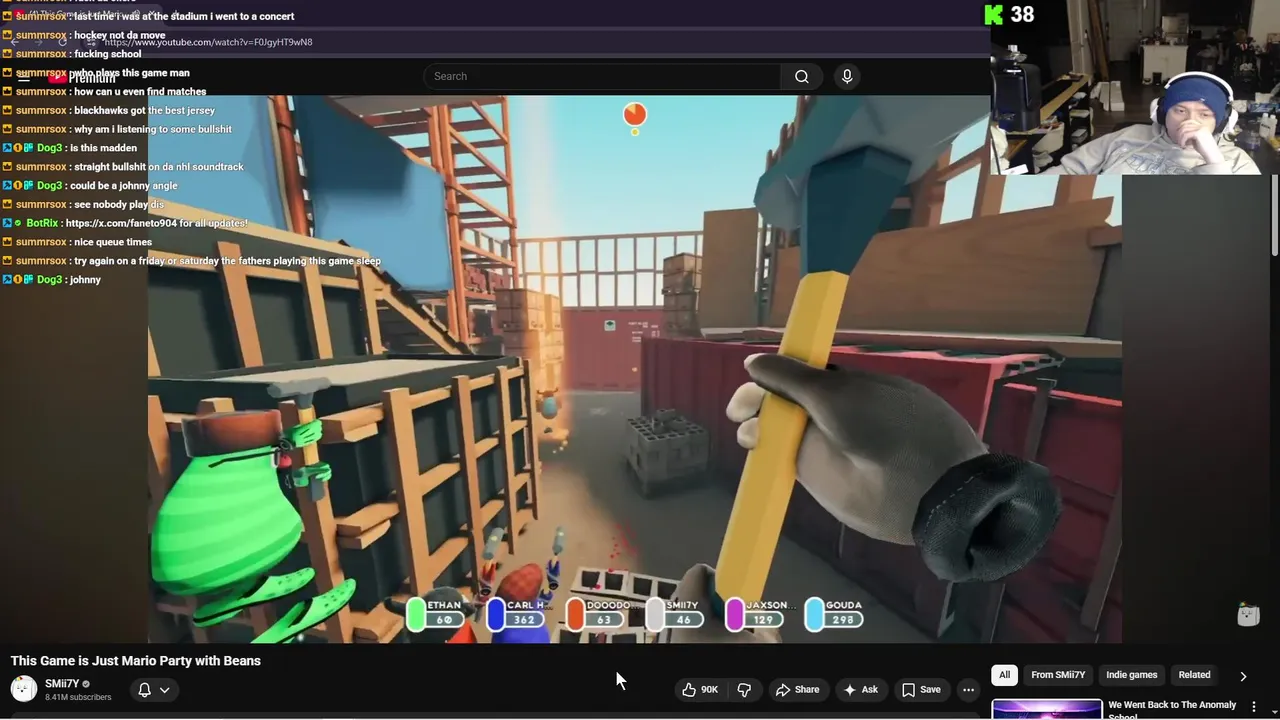Show more chips with right arrow
The height and width of the screenshot is (720, 1280).
[1243, 676]
